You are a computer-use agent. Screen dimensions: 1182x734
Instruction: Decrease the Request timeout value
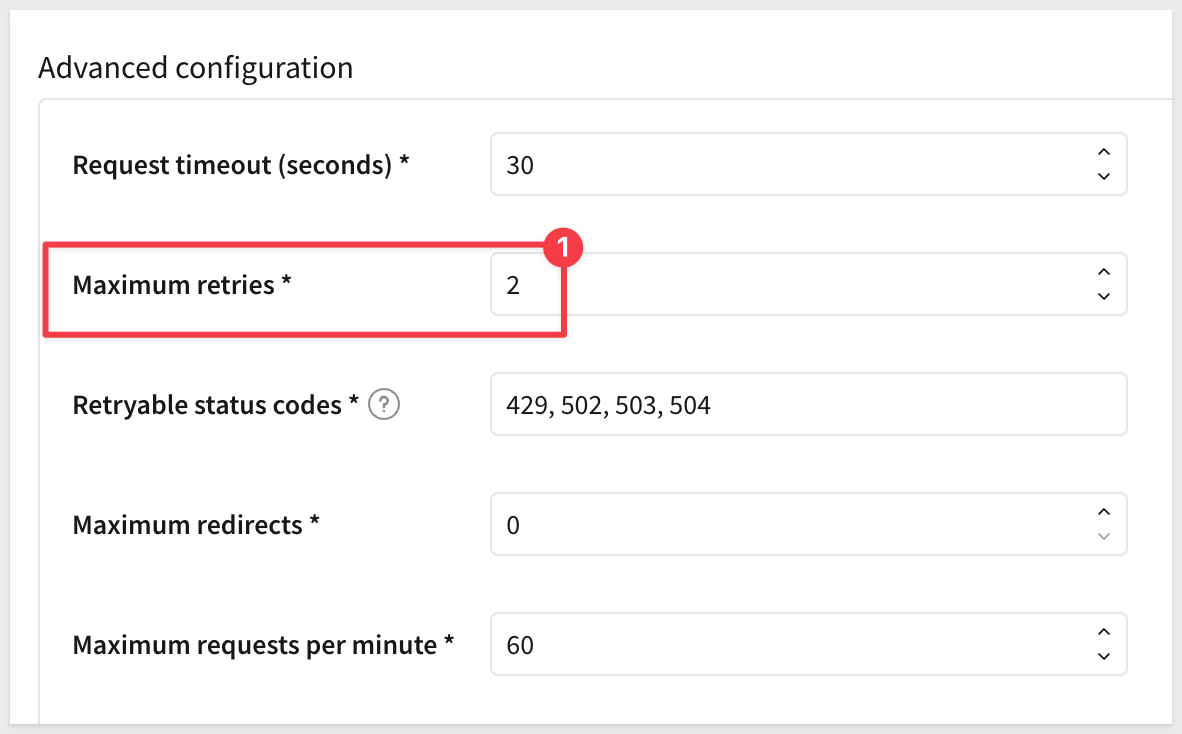tap(1104, 176)
